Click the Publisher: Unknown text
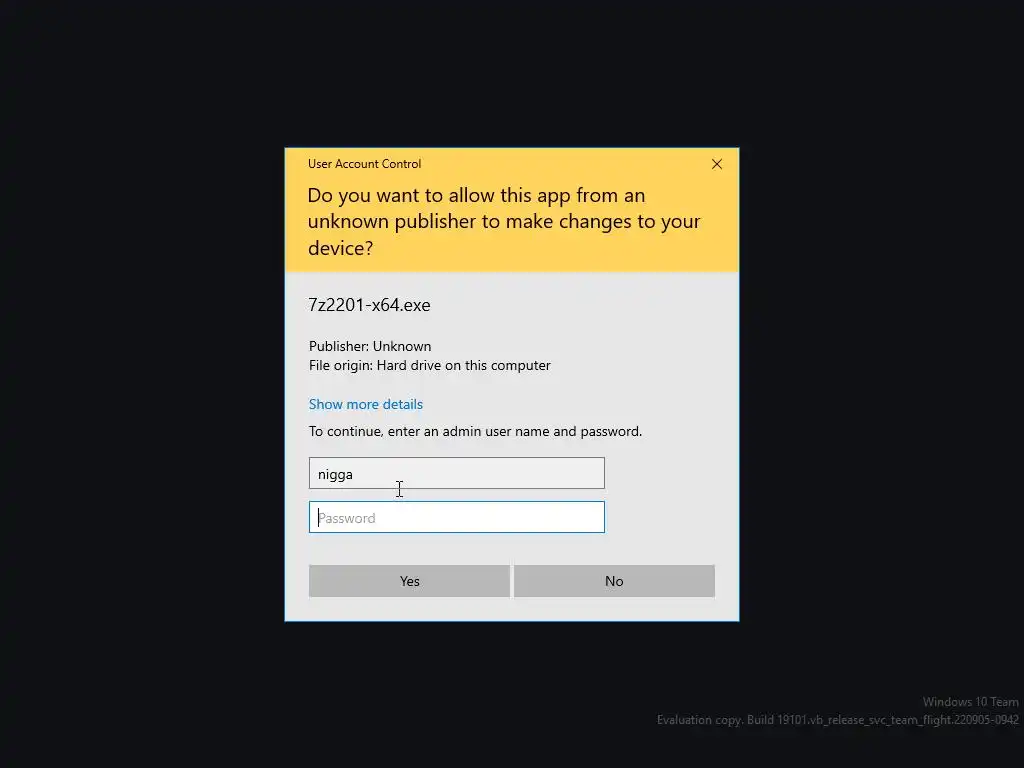 pos(370,346)
